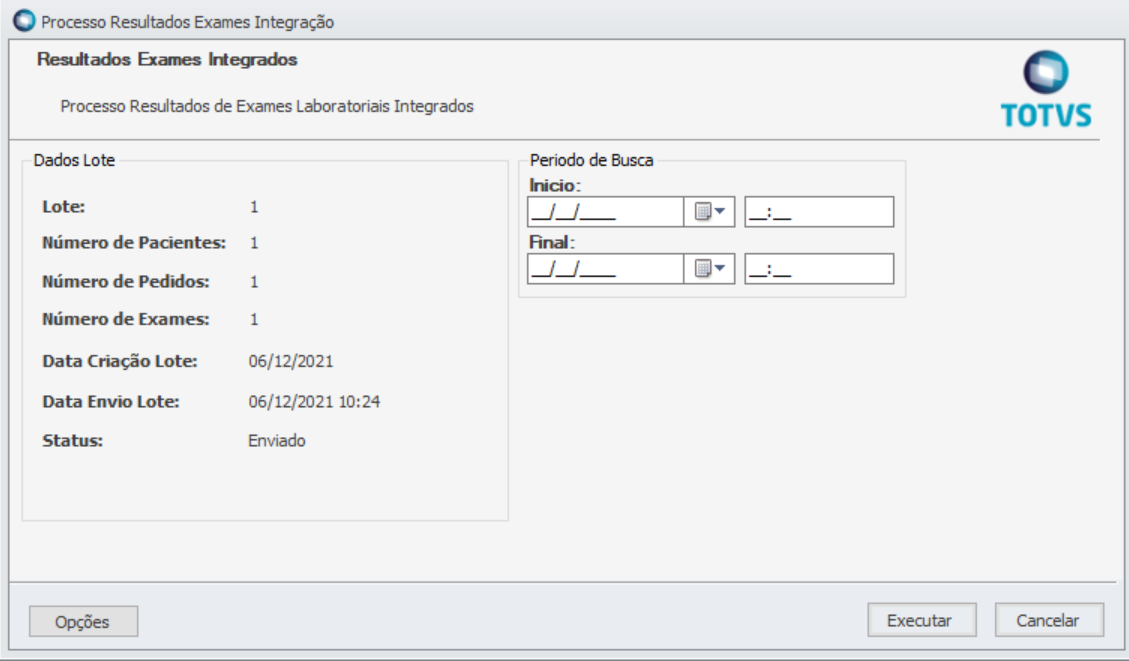Open the Inicio date calendar dropdown

(709, 212)
